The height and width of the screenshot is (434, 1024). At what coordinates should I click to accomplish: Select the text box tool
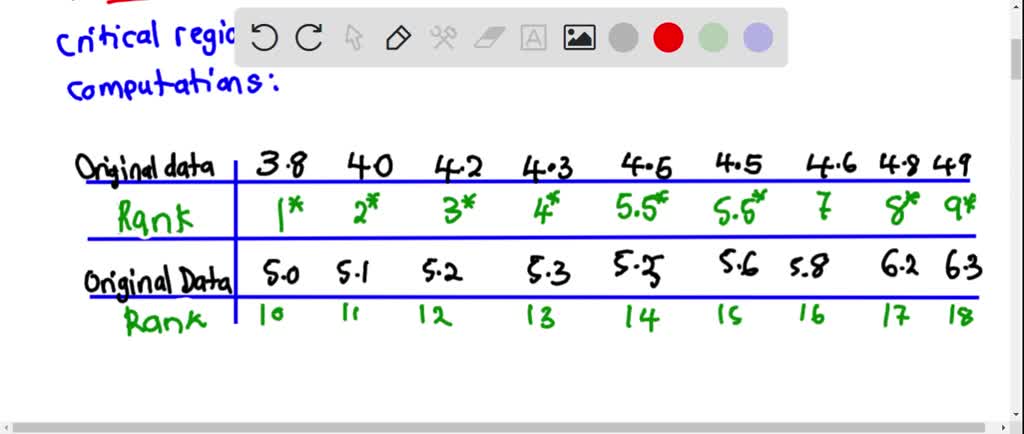534,38
